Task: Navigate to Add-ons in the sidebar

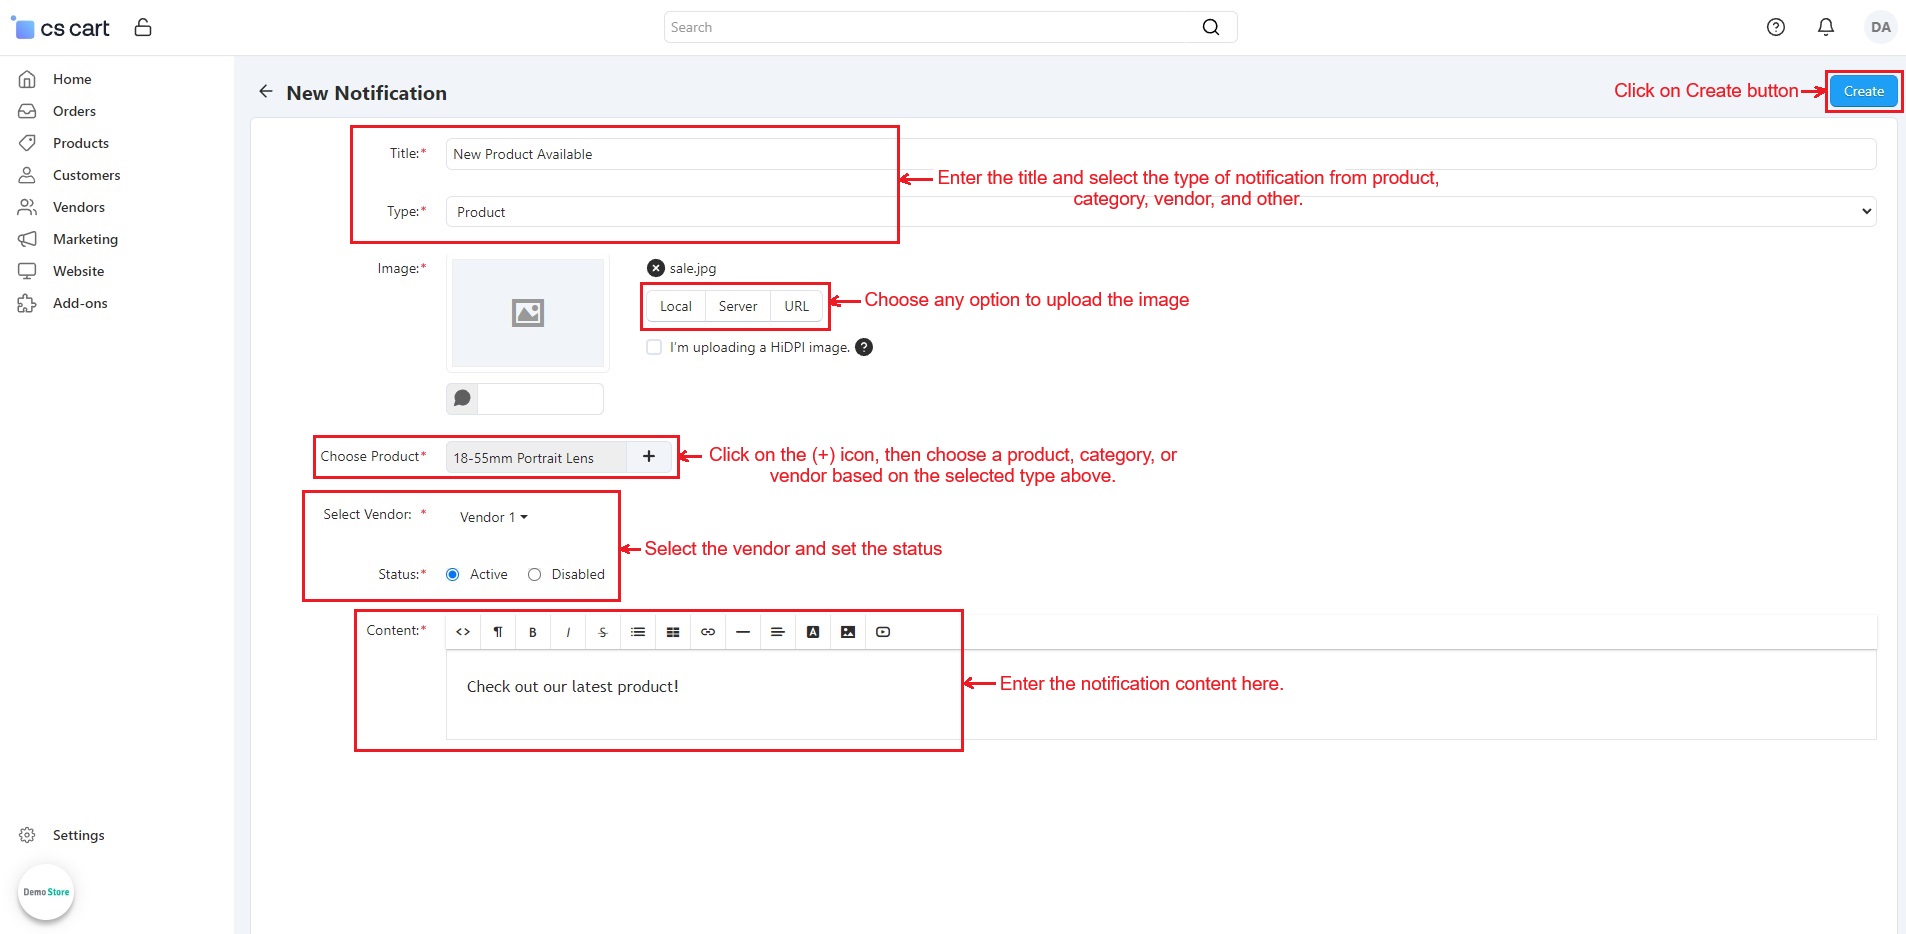Action: click(x=80, y=303)
